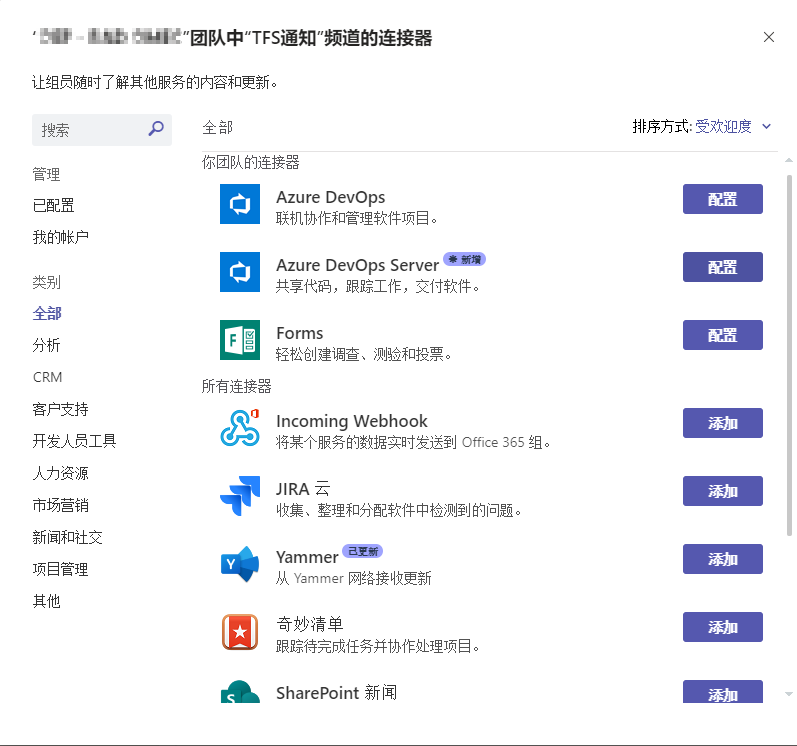Add the Incoming Webhook connector
The width and height of the screenshot is (797, 746).
click(x=722, y=423)
